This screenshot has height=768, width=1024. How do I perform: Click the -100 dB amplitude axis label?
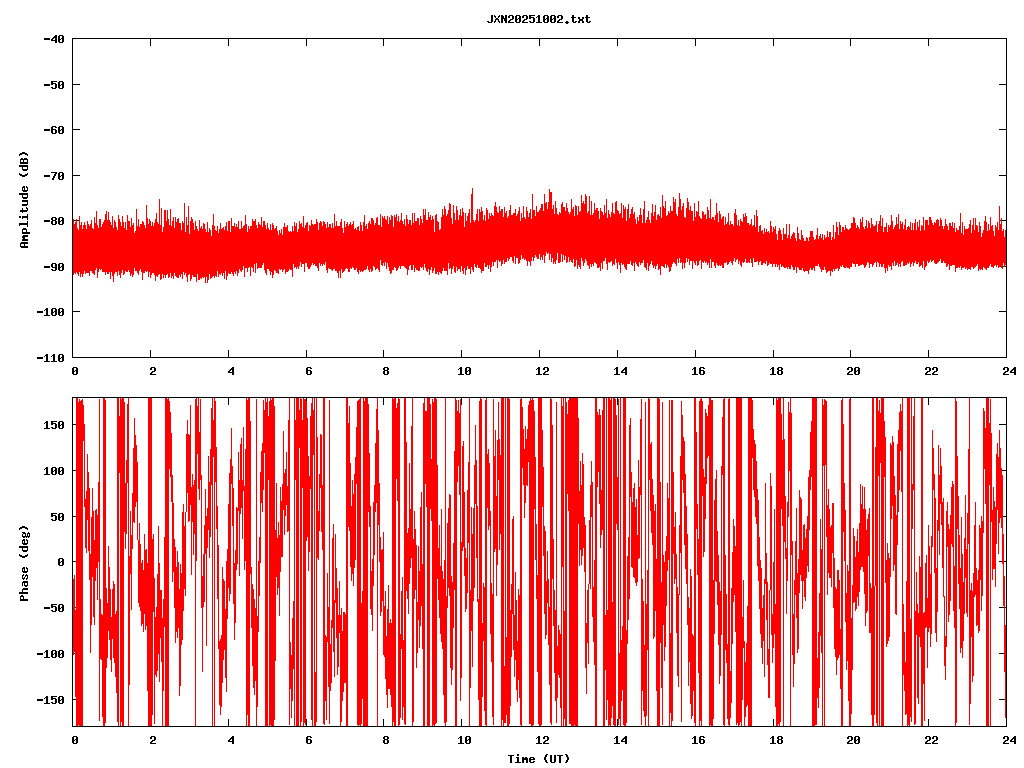coord(51,312)
